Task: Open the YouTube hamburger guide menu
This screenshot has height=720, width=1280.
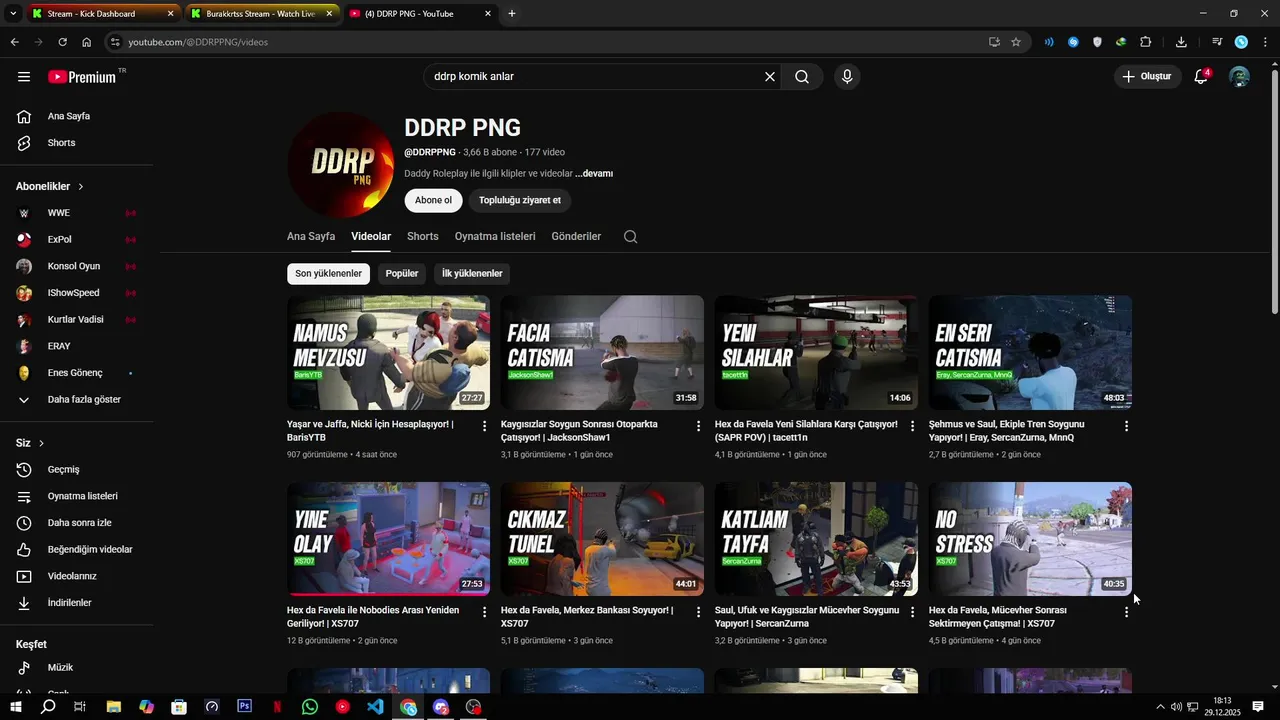Action: click(24, 77)
